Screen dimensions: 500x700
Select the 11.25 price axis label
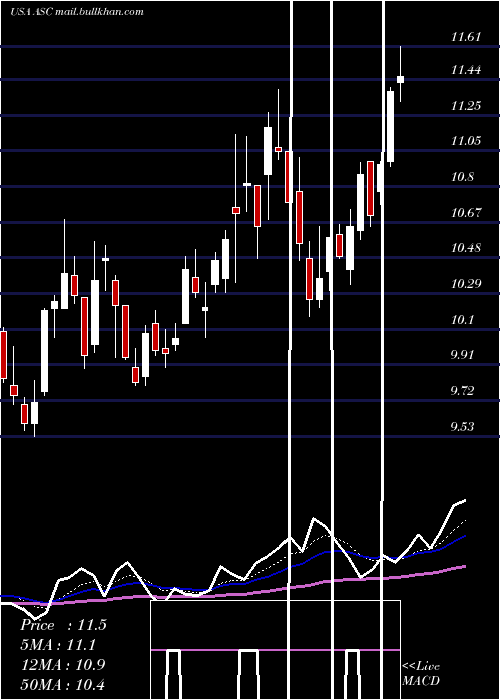click(x=466, y=105)
